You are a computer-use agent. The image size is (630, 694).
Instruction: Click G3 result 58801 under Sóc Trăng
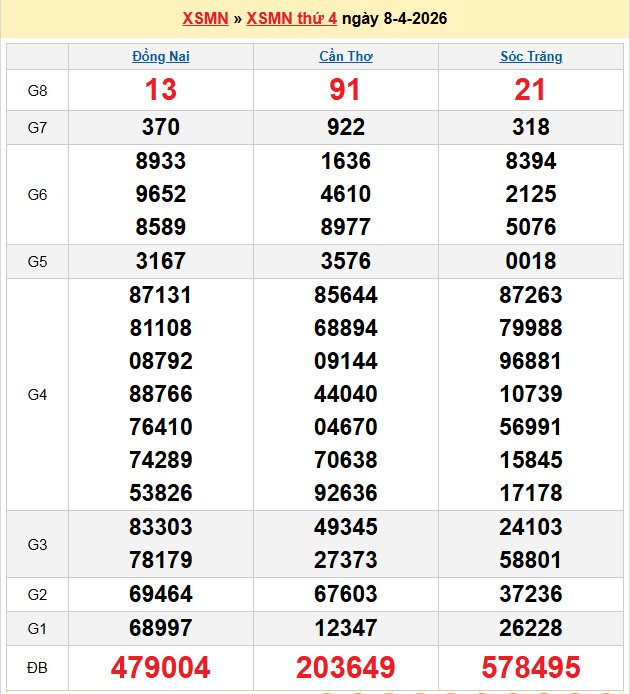pyautogui.click(x=531, y=560)
